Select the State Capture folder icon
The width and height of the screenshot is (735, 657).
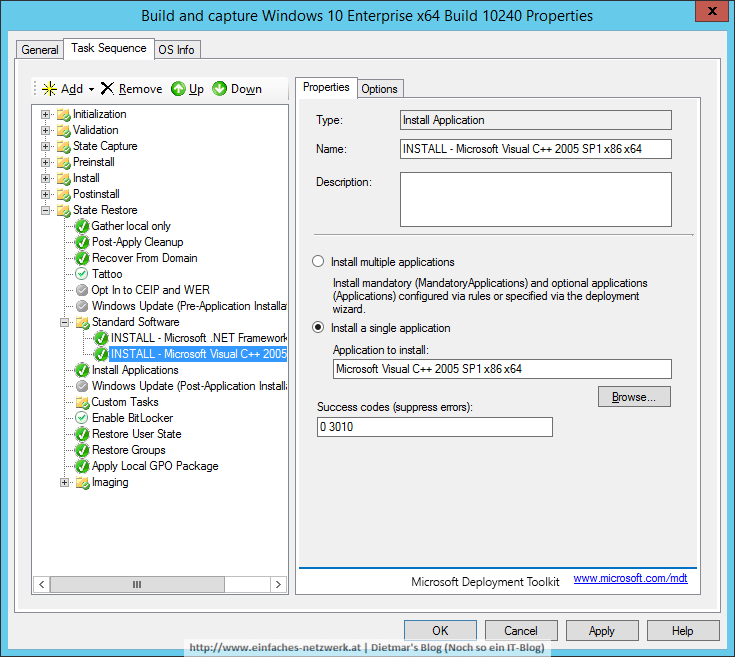63,146
